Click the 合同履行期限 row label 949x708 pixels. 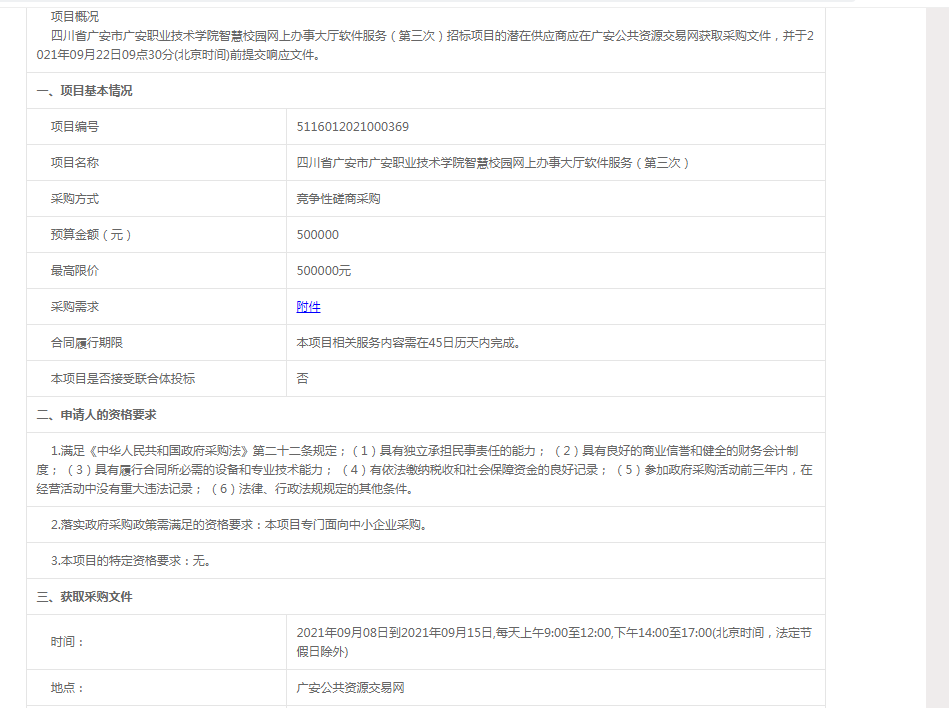pos(87,343)
